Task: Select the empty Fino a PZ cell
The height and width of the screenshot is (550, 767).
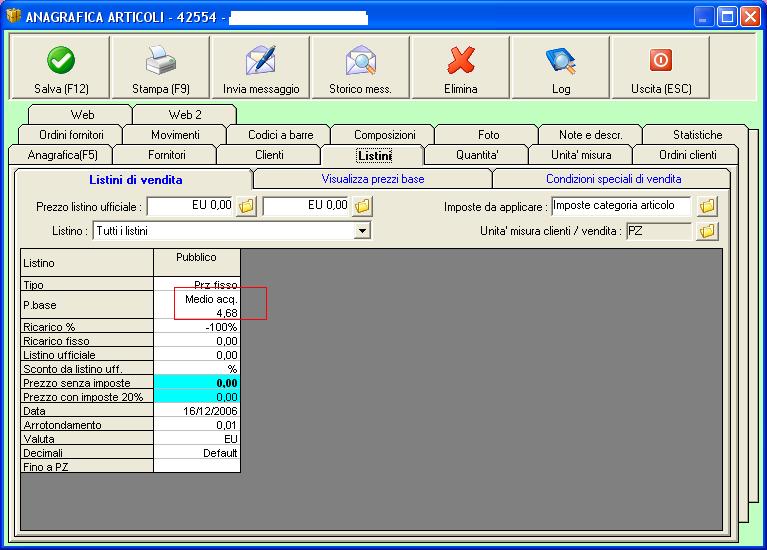Action: point(197,466)
